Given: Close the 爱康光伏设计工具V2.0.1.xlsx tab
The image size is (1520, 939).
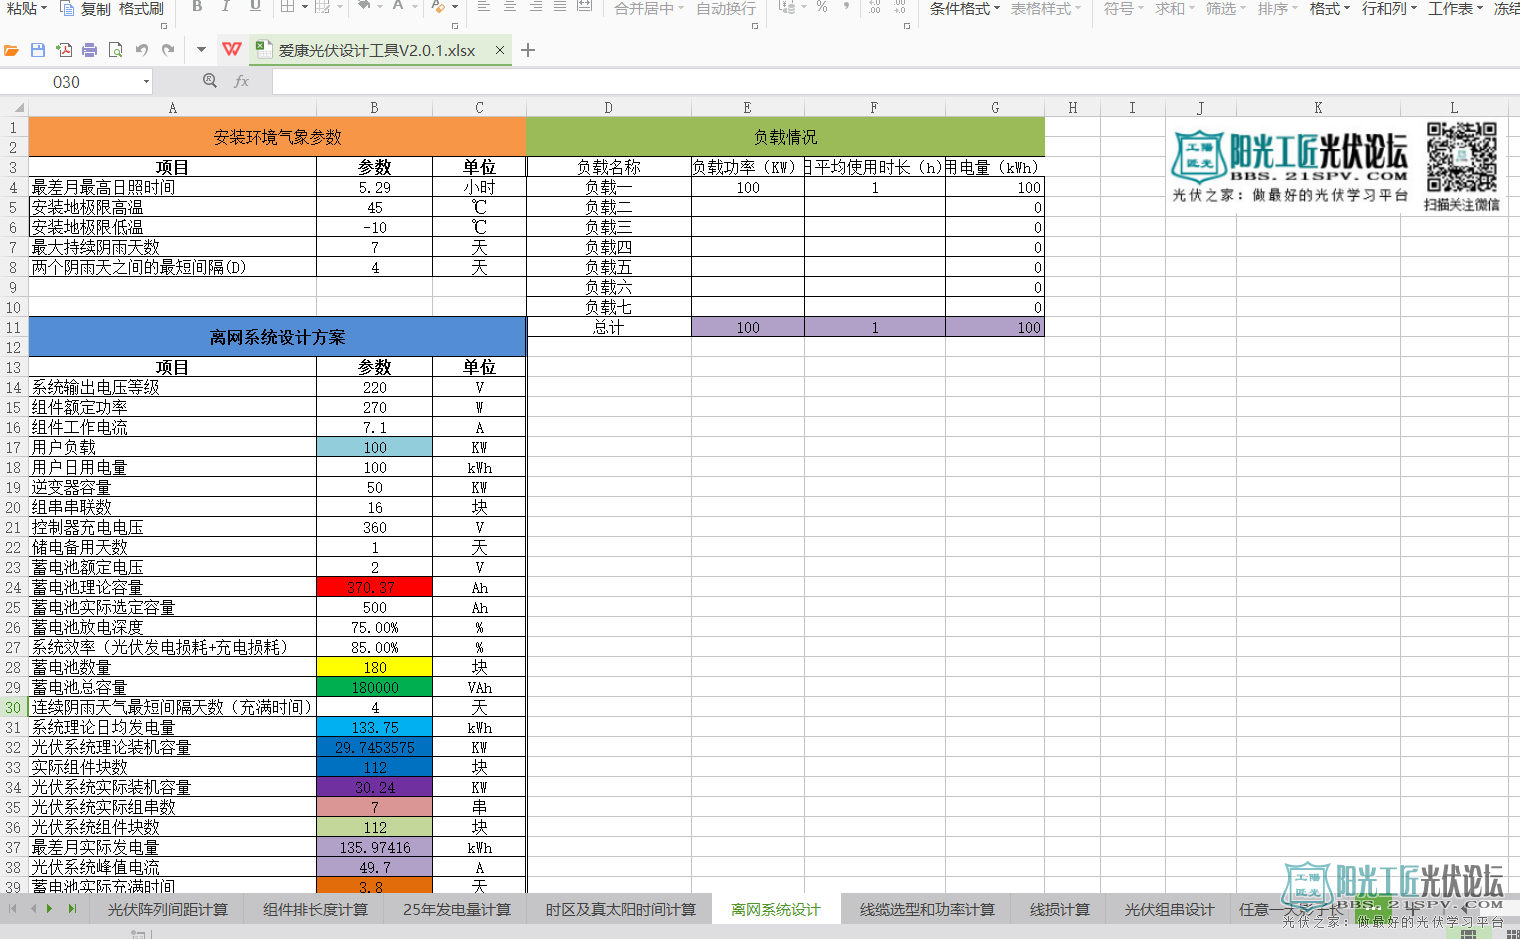Looking at the screenshot, I should click(x=500, y=50).
